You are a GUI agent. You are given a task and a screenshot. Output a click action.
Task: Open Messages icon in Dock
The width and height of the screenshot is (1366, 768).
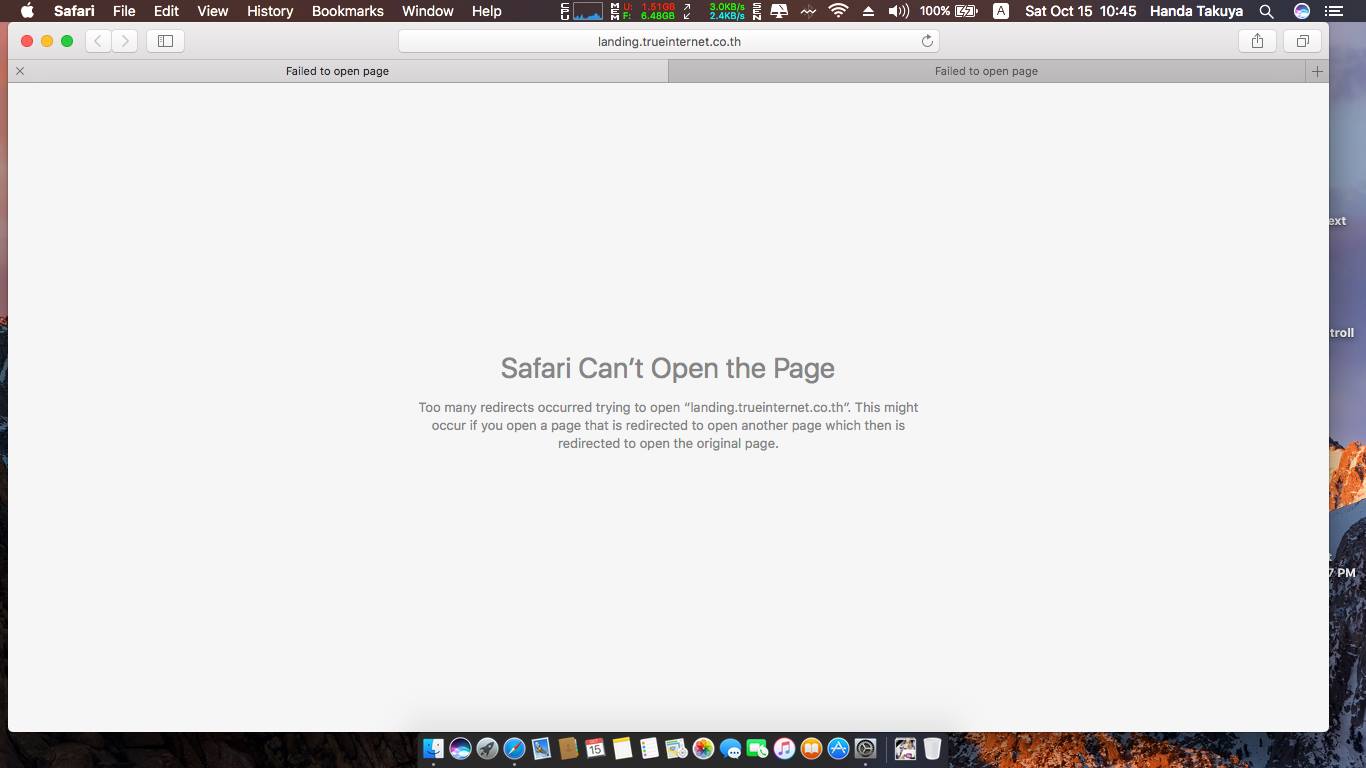point(730,748)
